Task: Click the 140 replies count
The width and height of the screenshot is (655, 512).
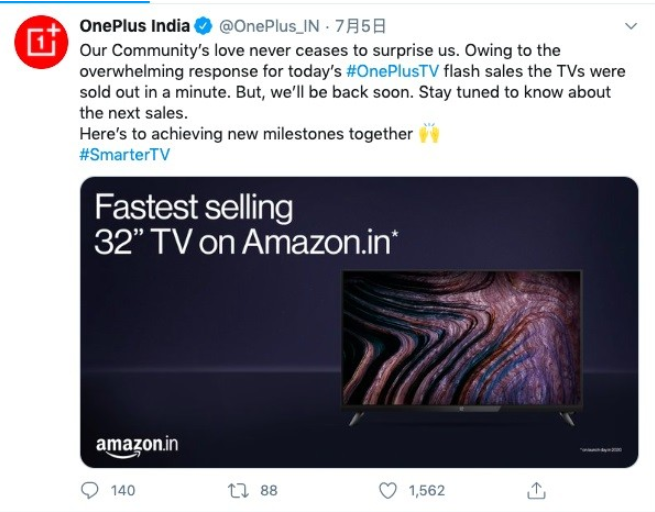Action: click(x=122, y=490)
